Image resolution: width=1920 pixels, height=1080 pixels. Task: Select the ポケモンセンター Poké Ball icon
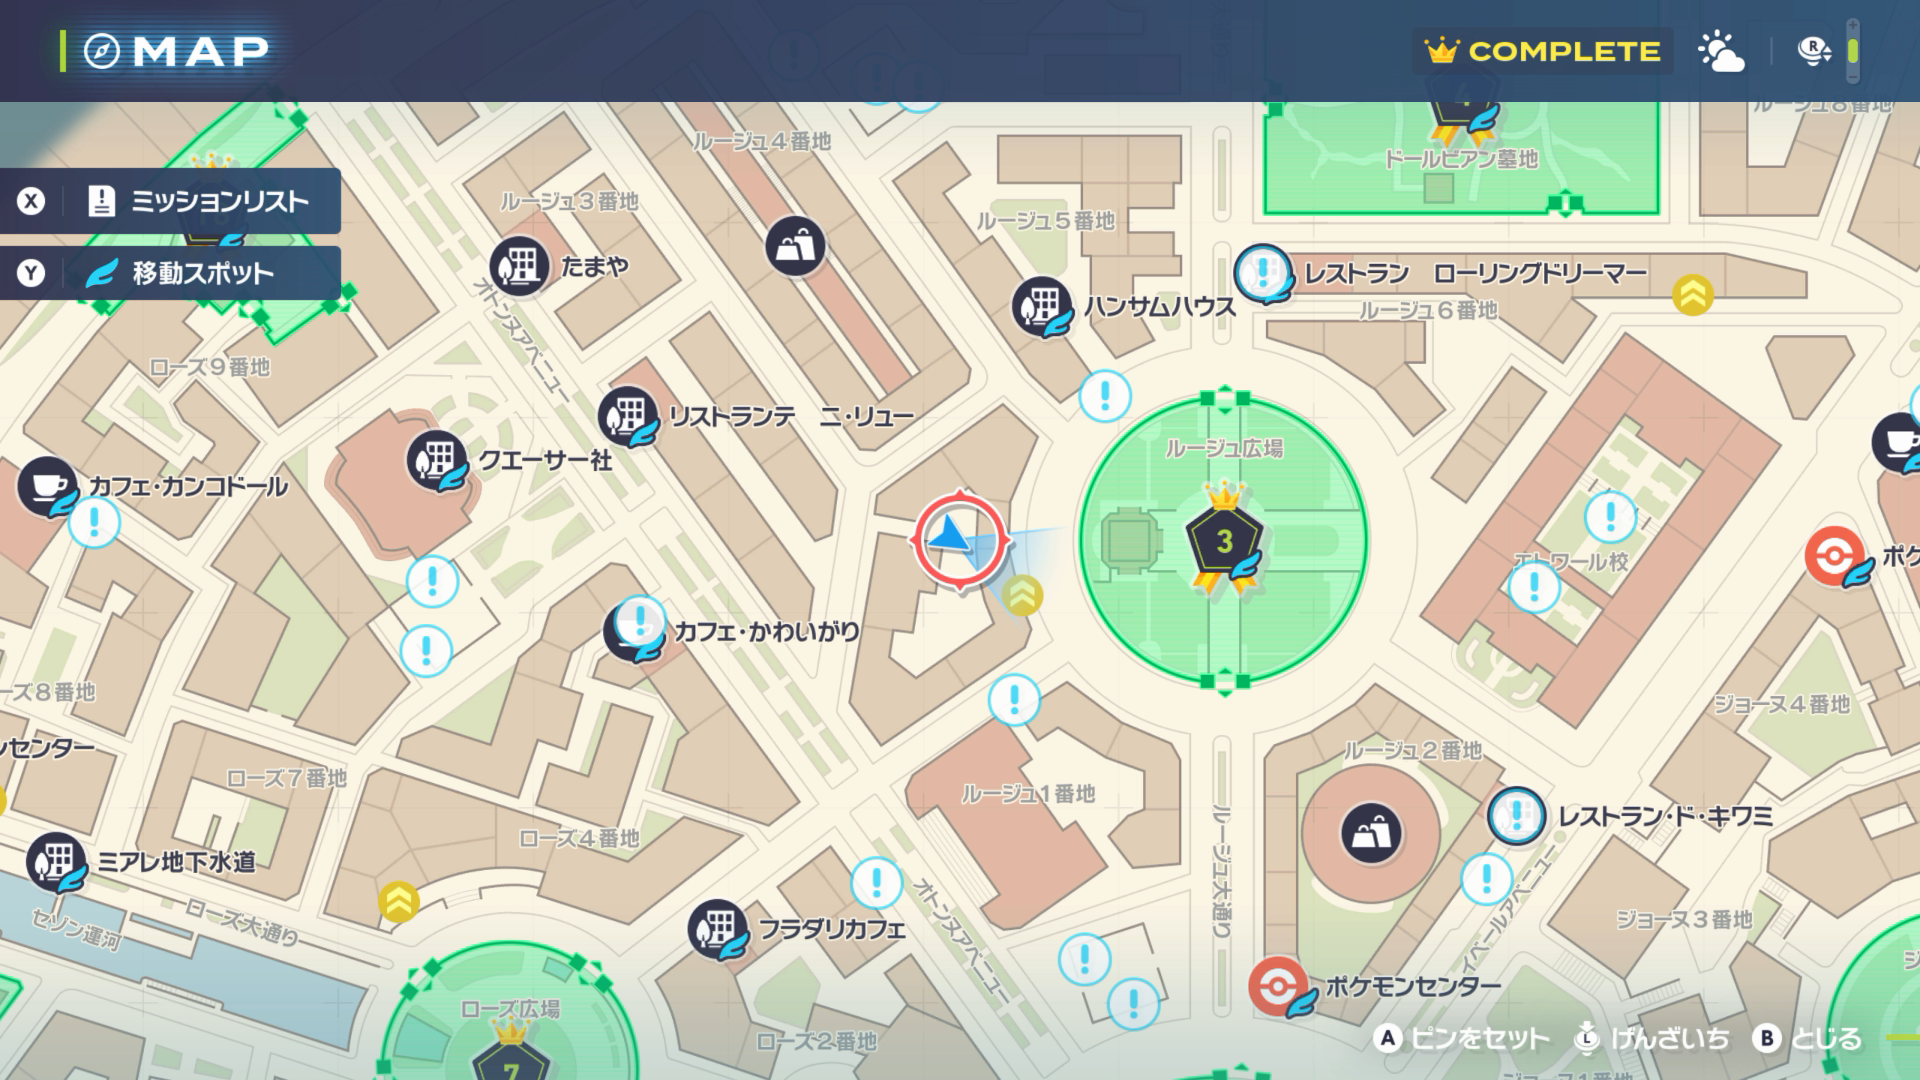(1277, 985)
